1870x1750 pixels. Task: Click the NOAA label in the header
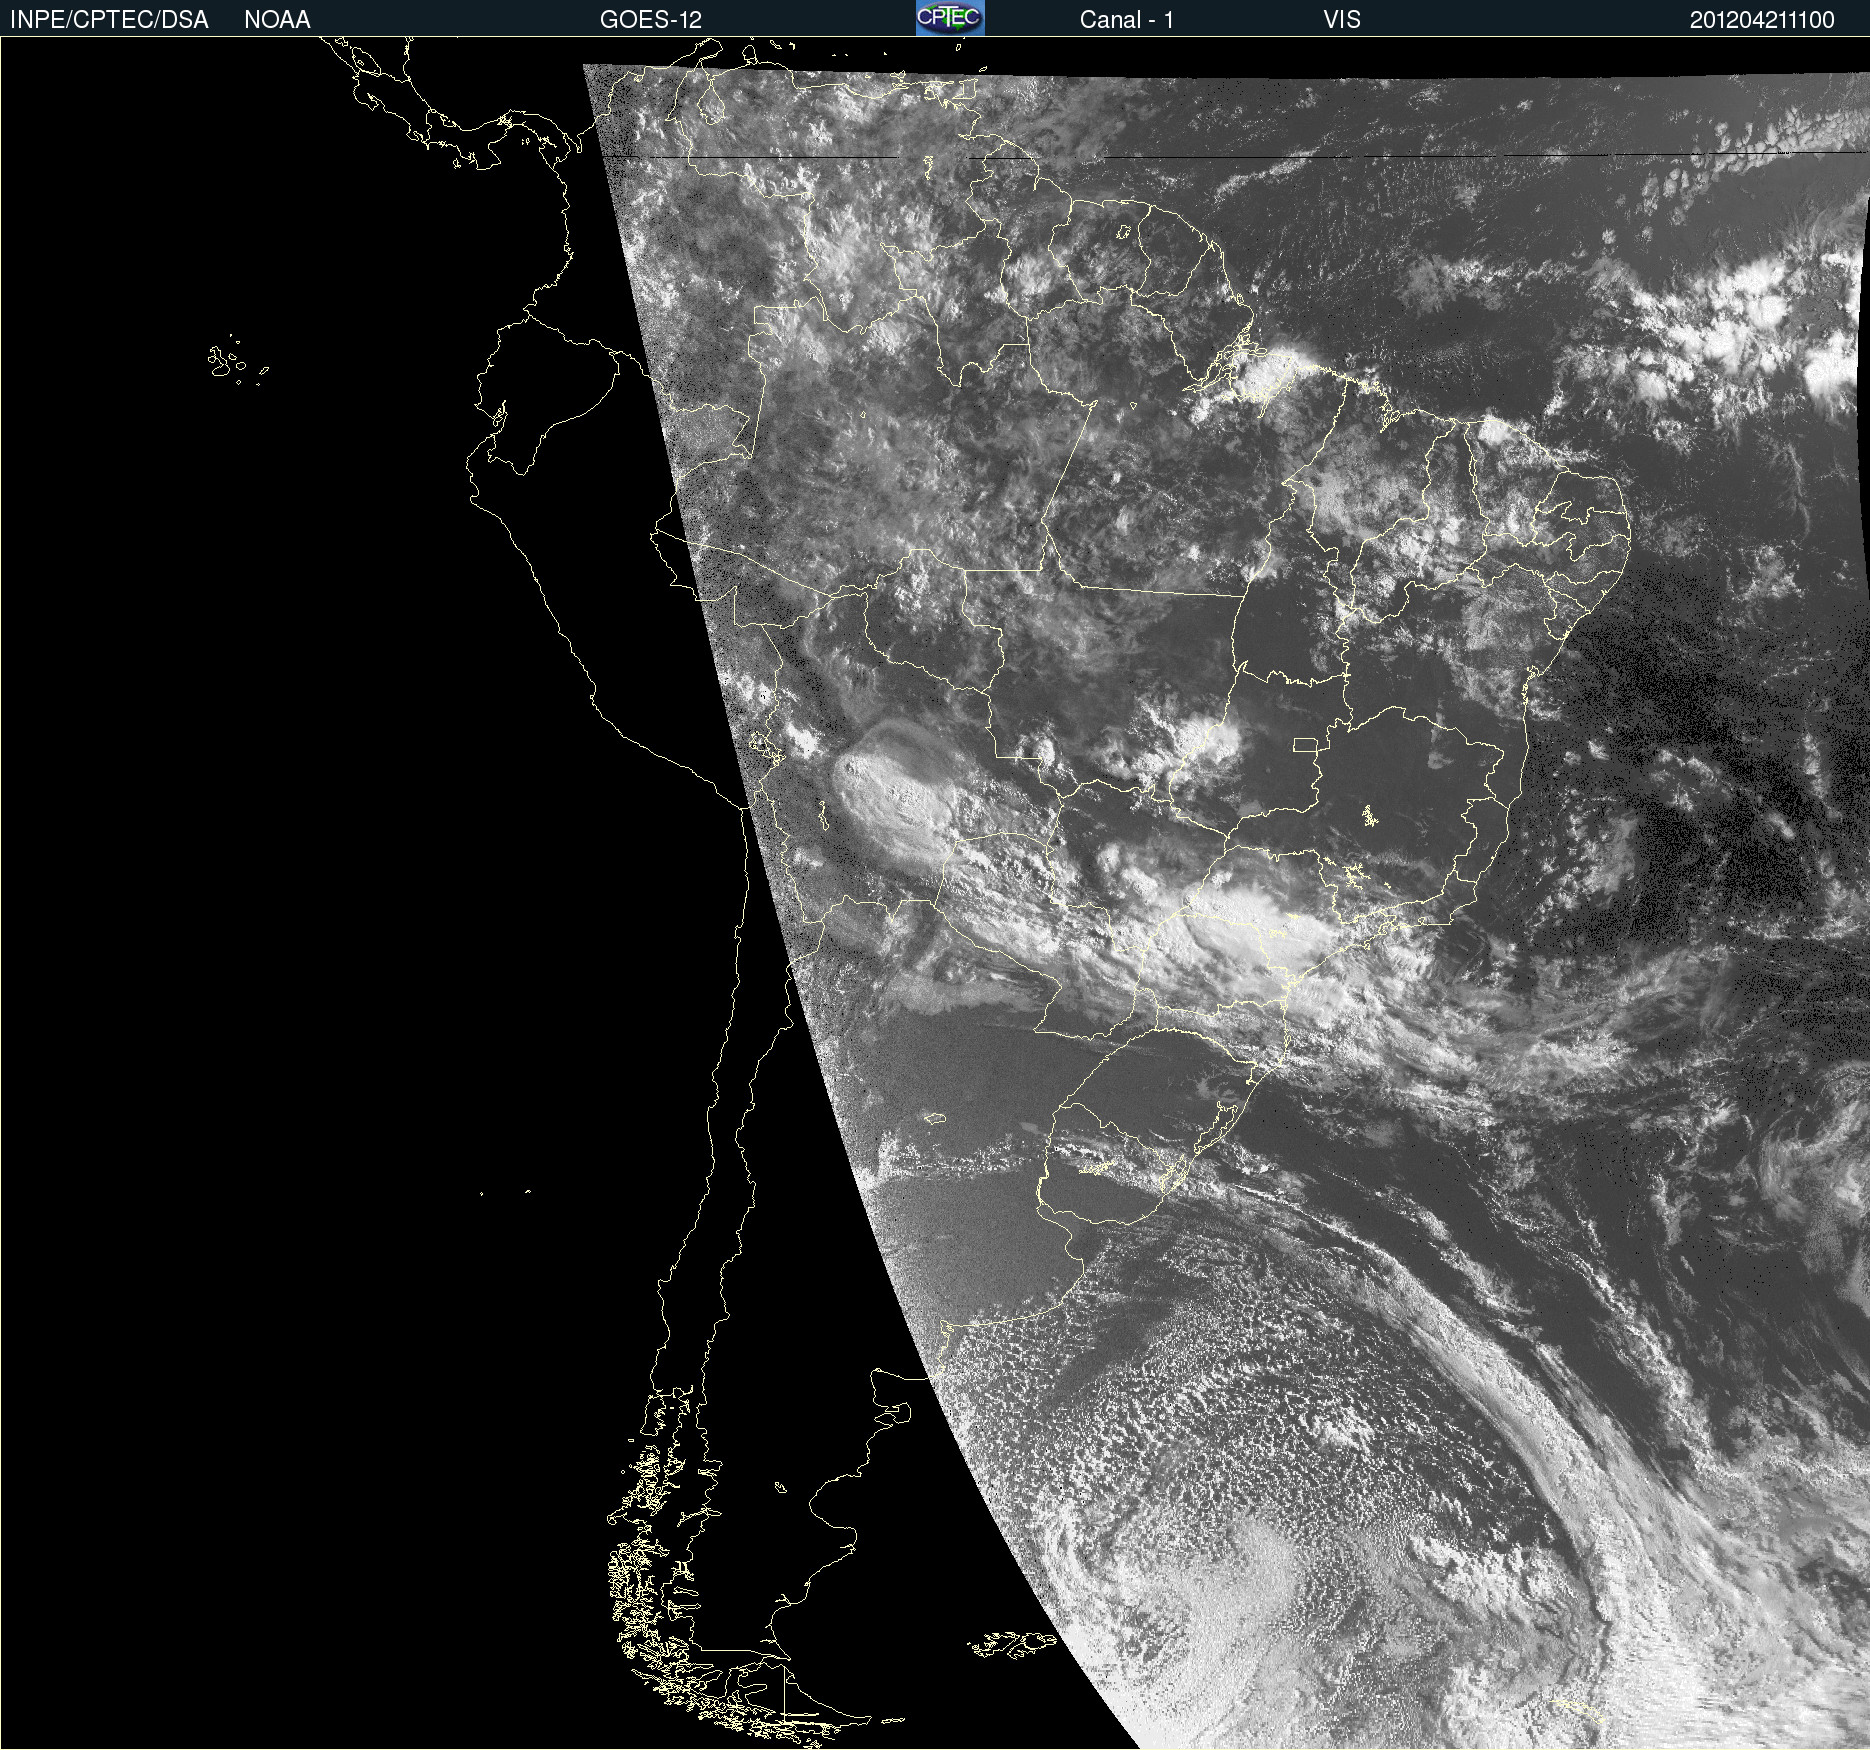277,20
